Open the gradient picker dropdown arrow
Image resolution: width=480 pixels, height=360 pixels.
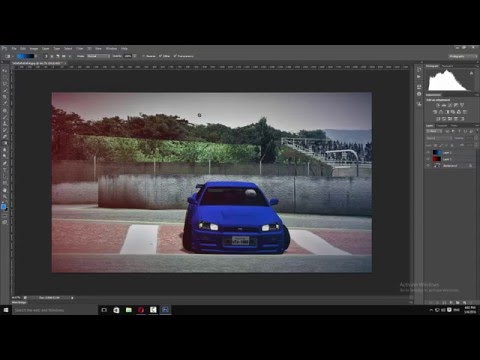36,56
